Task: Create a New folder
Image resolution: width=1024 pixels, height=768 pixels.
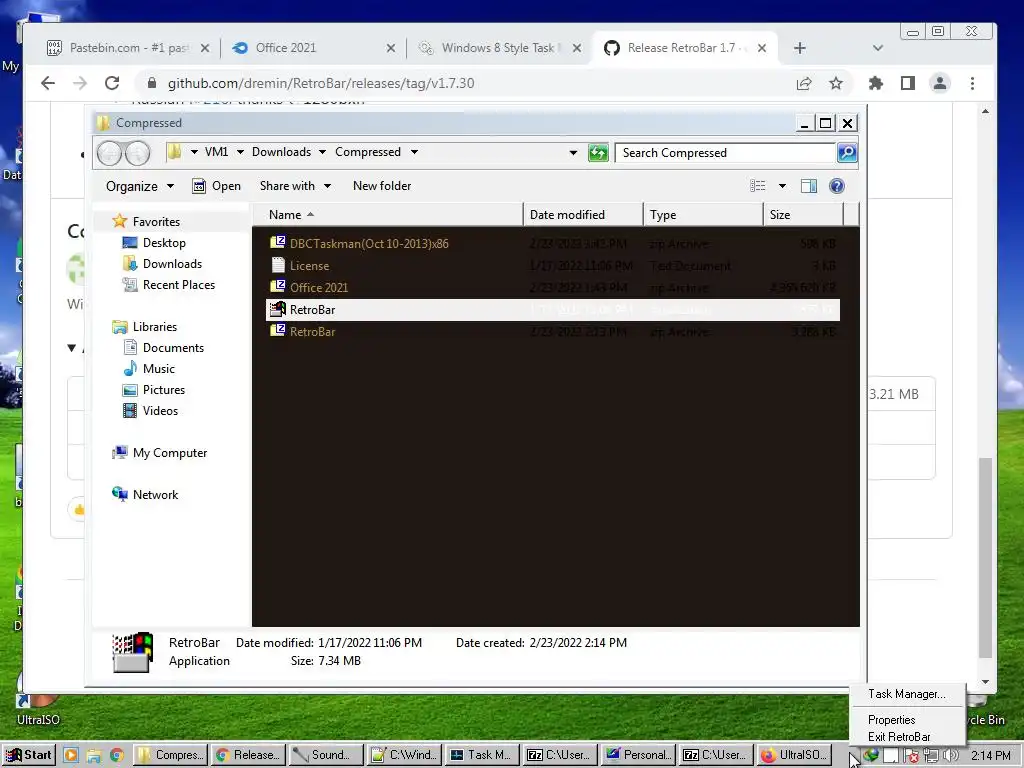Action: (382, 186)
